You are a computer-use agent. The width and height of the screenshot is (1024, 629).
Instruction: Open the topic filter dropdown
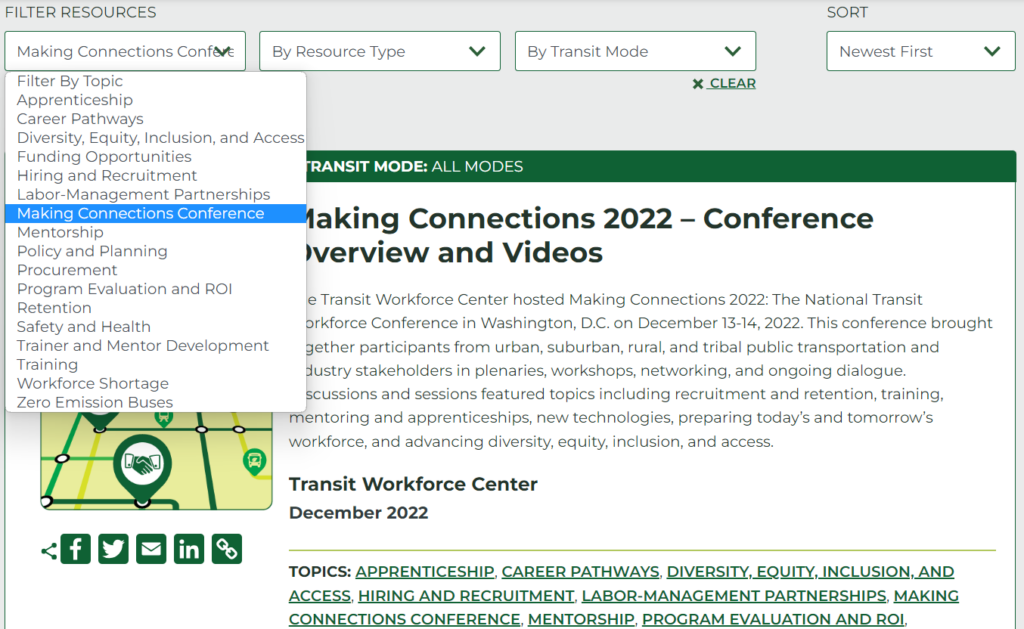(125, 51)
